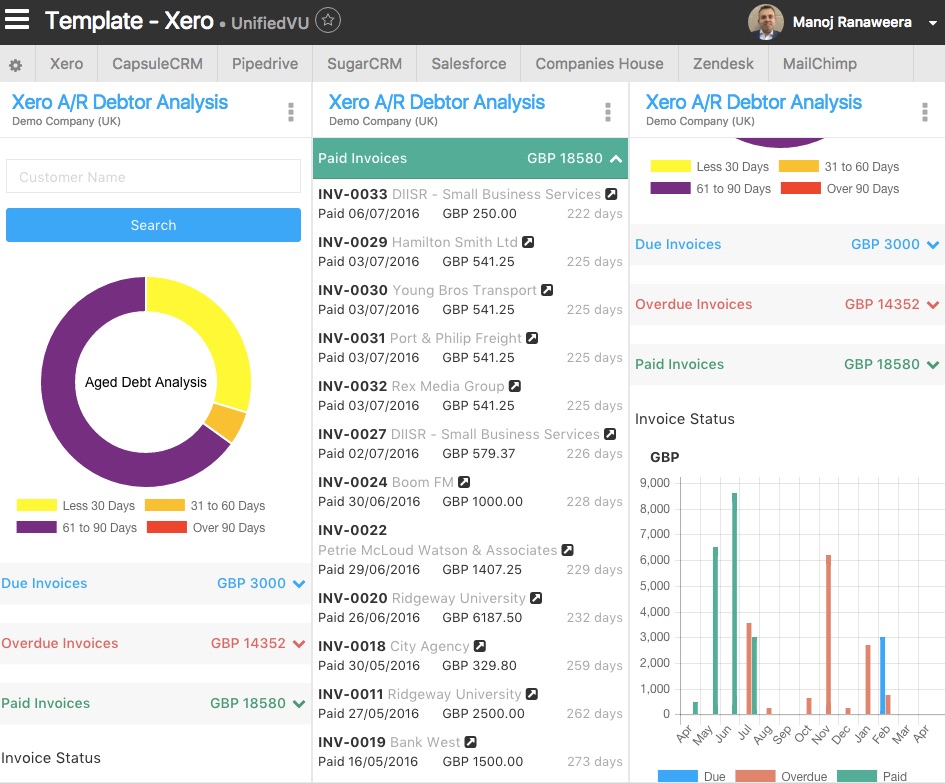Screen dimensions: 945x783
Task: Toggle the Less 30 Days legend in the left panel
Action: coord(76,505)
